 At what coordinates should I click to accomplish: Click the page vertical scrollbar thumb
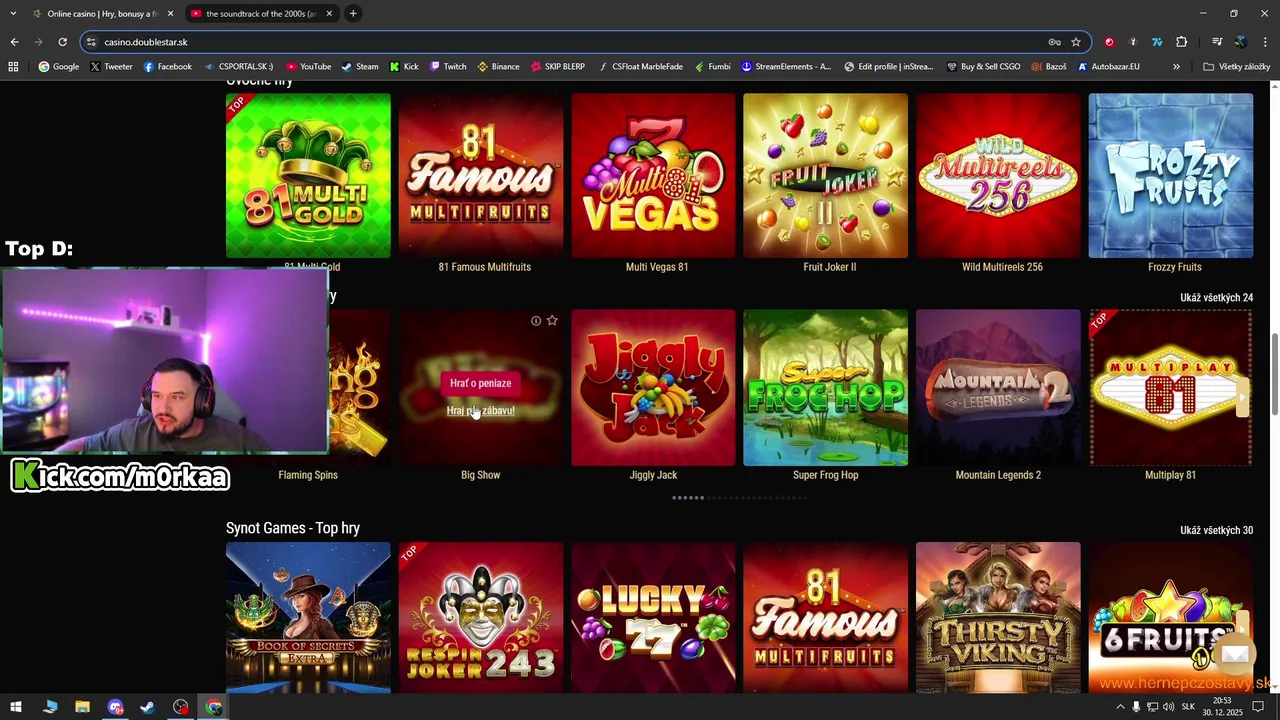point(1274,375)
